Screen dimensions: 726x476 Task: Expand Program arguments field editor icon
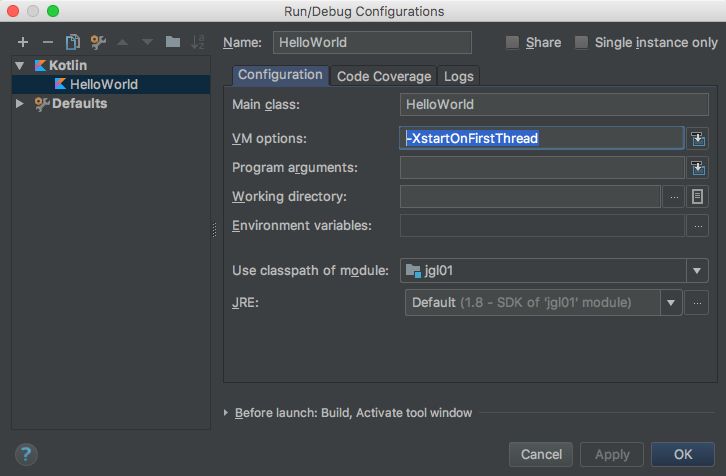click(x=698, y=168)
